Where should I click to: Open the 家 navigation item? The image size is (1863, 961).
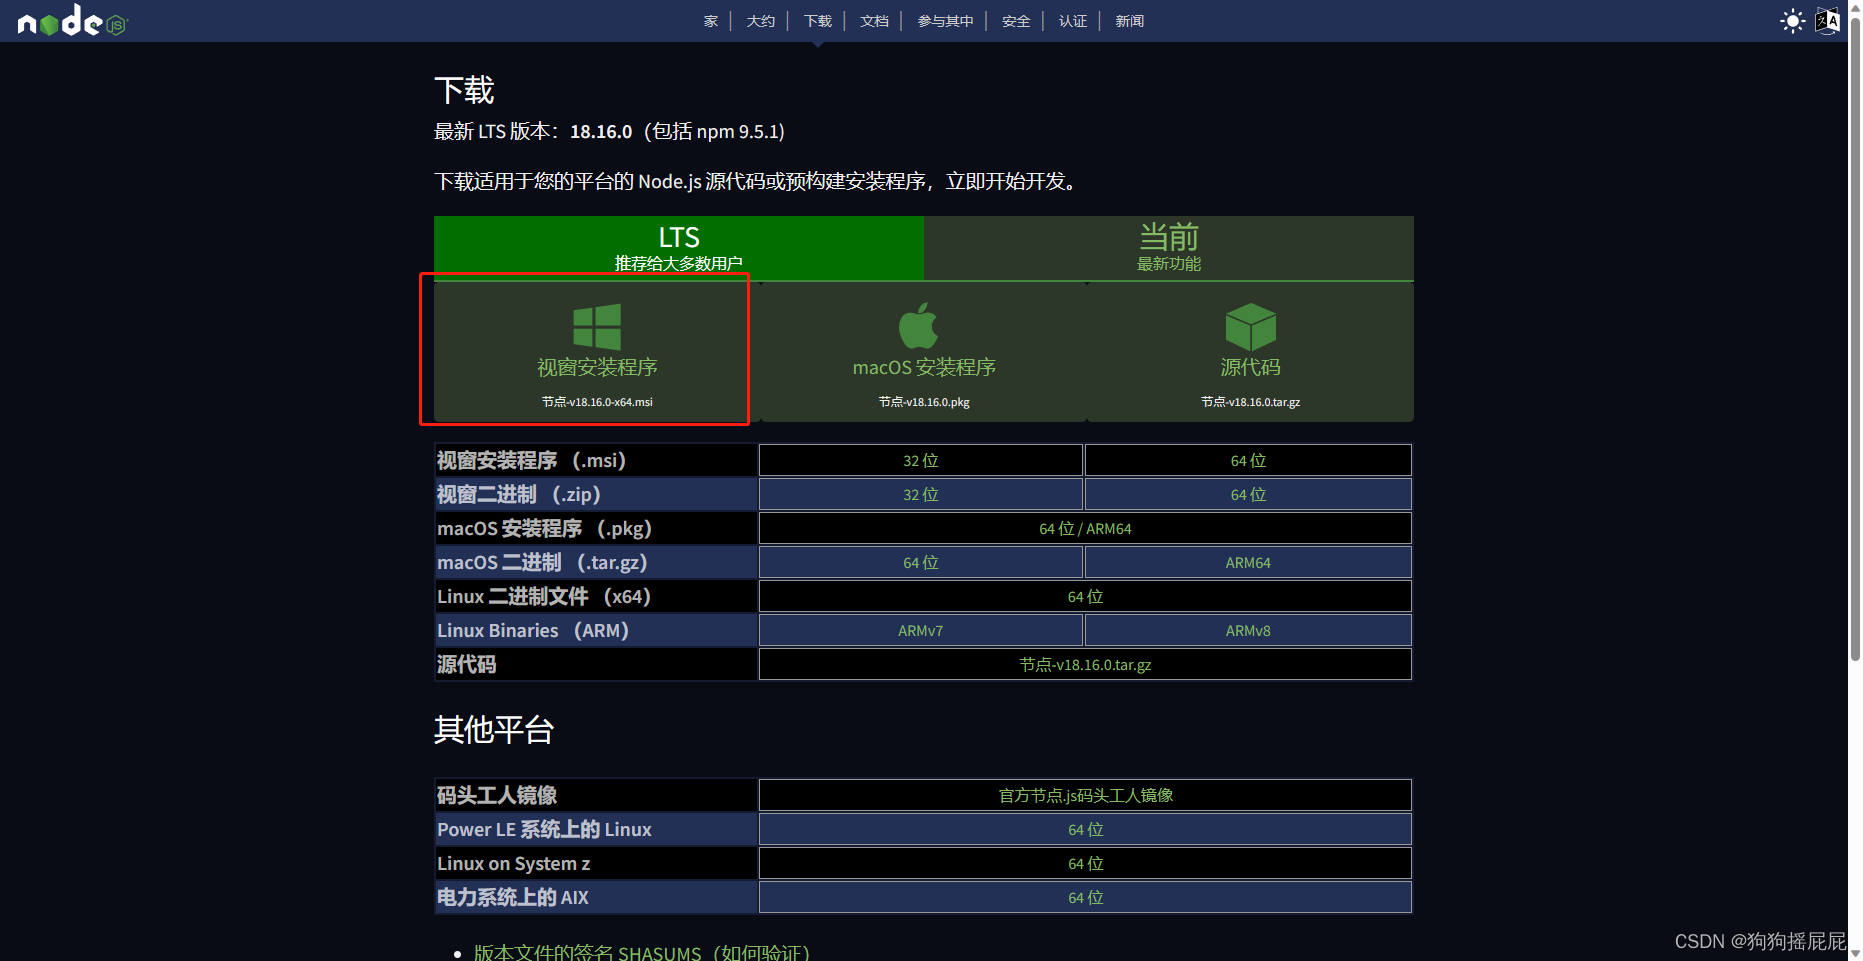[711, 21]
